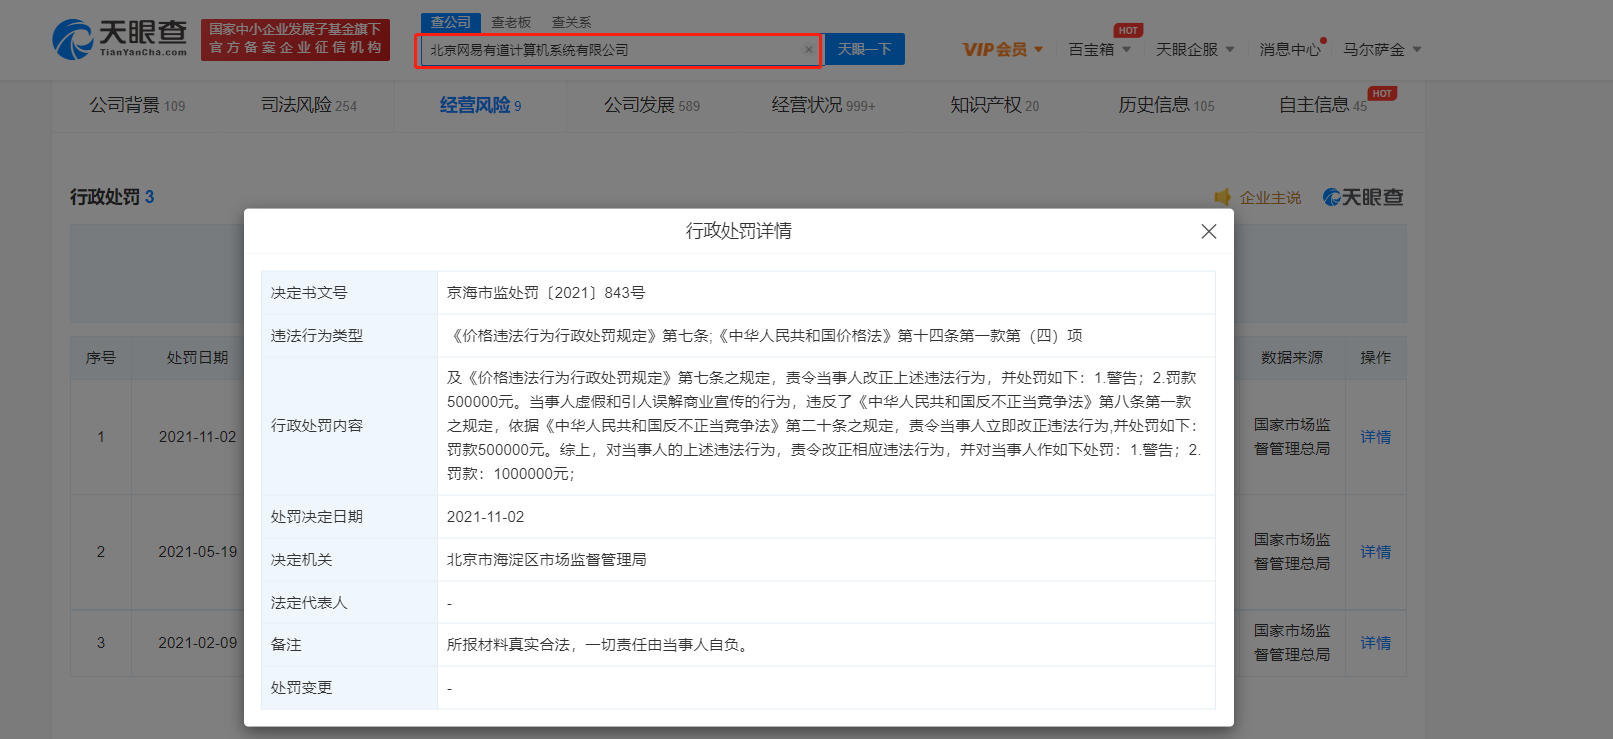The height and width of the screenshot is (739, 1613).
Task: Close the 行政处罚详情 dialog
Action: [1208, 231]
